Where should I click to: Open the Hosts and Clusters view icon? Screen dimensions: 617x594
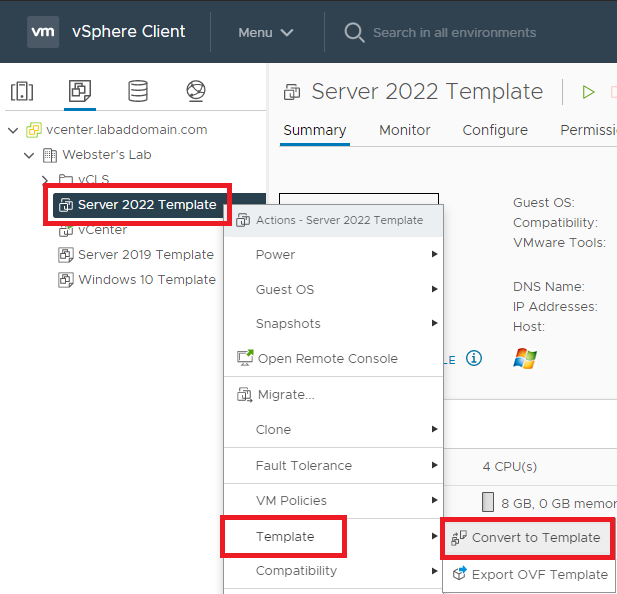coord(22,92)
